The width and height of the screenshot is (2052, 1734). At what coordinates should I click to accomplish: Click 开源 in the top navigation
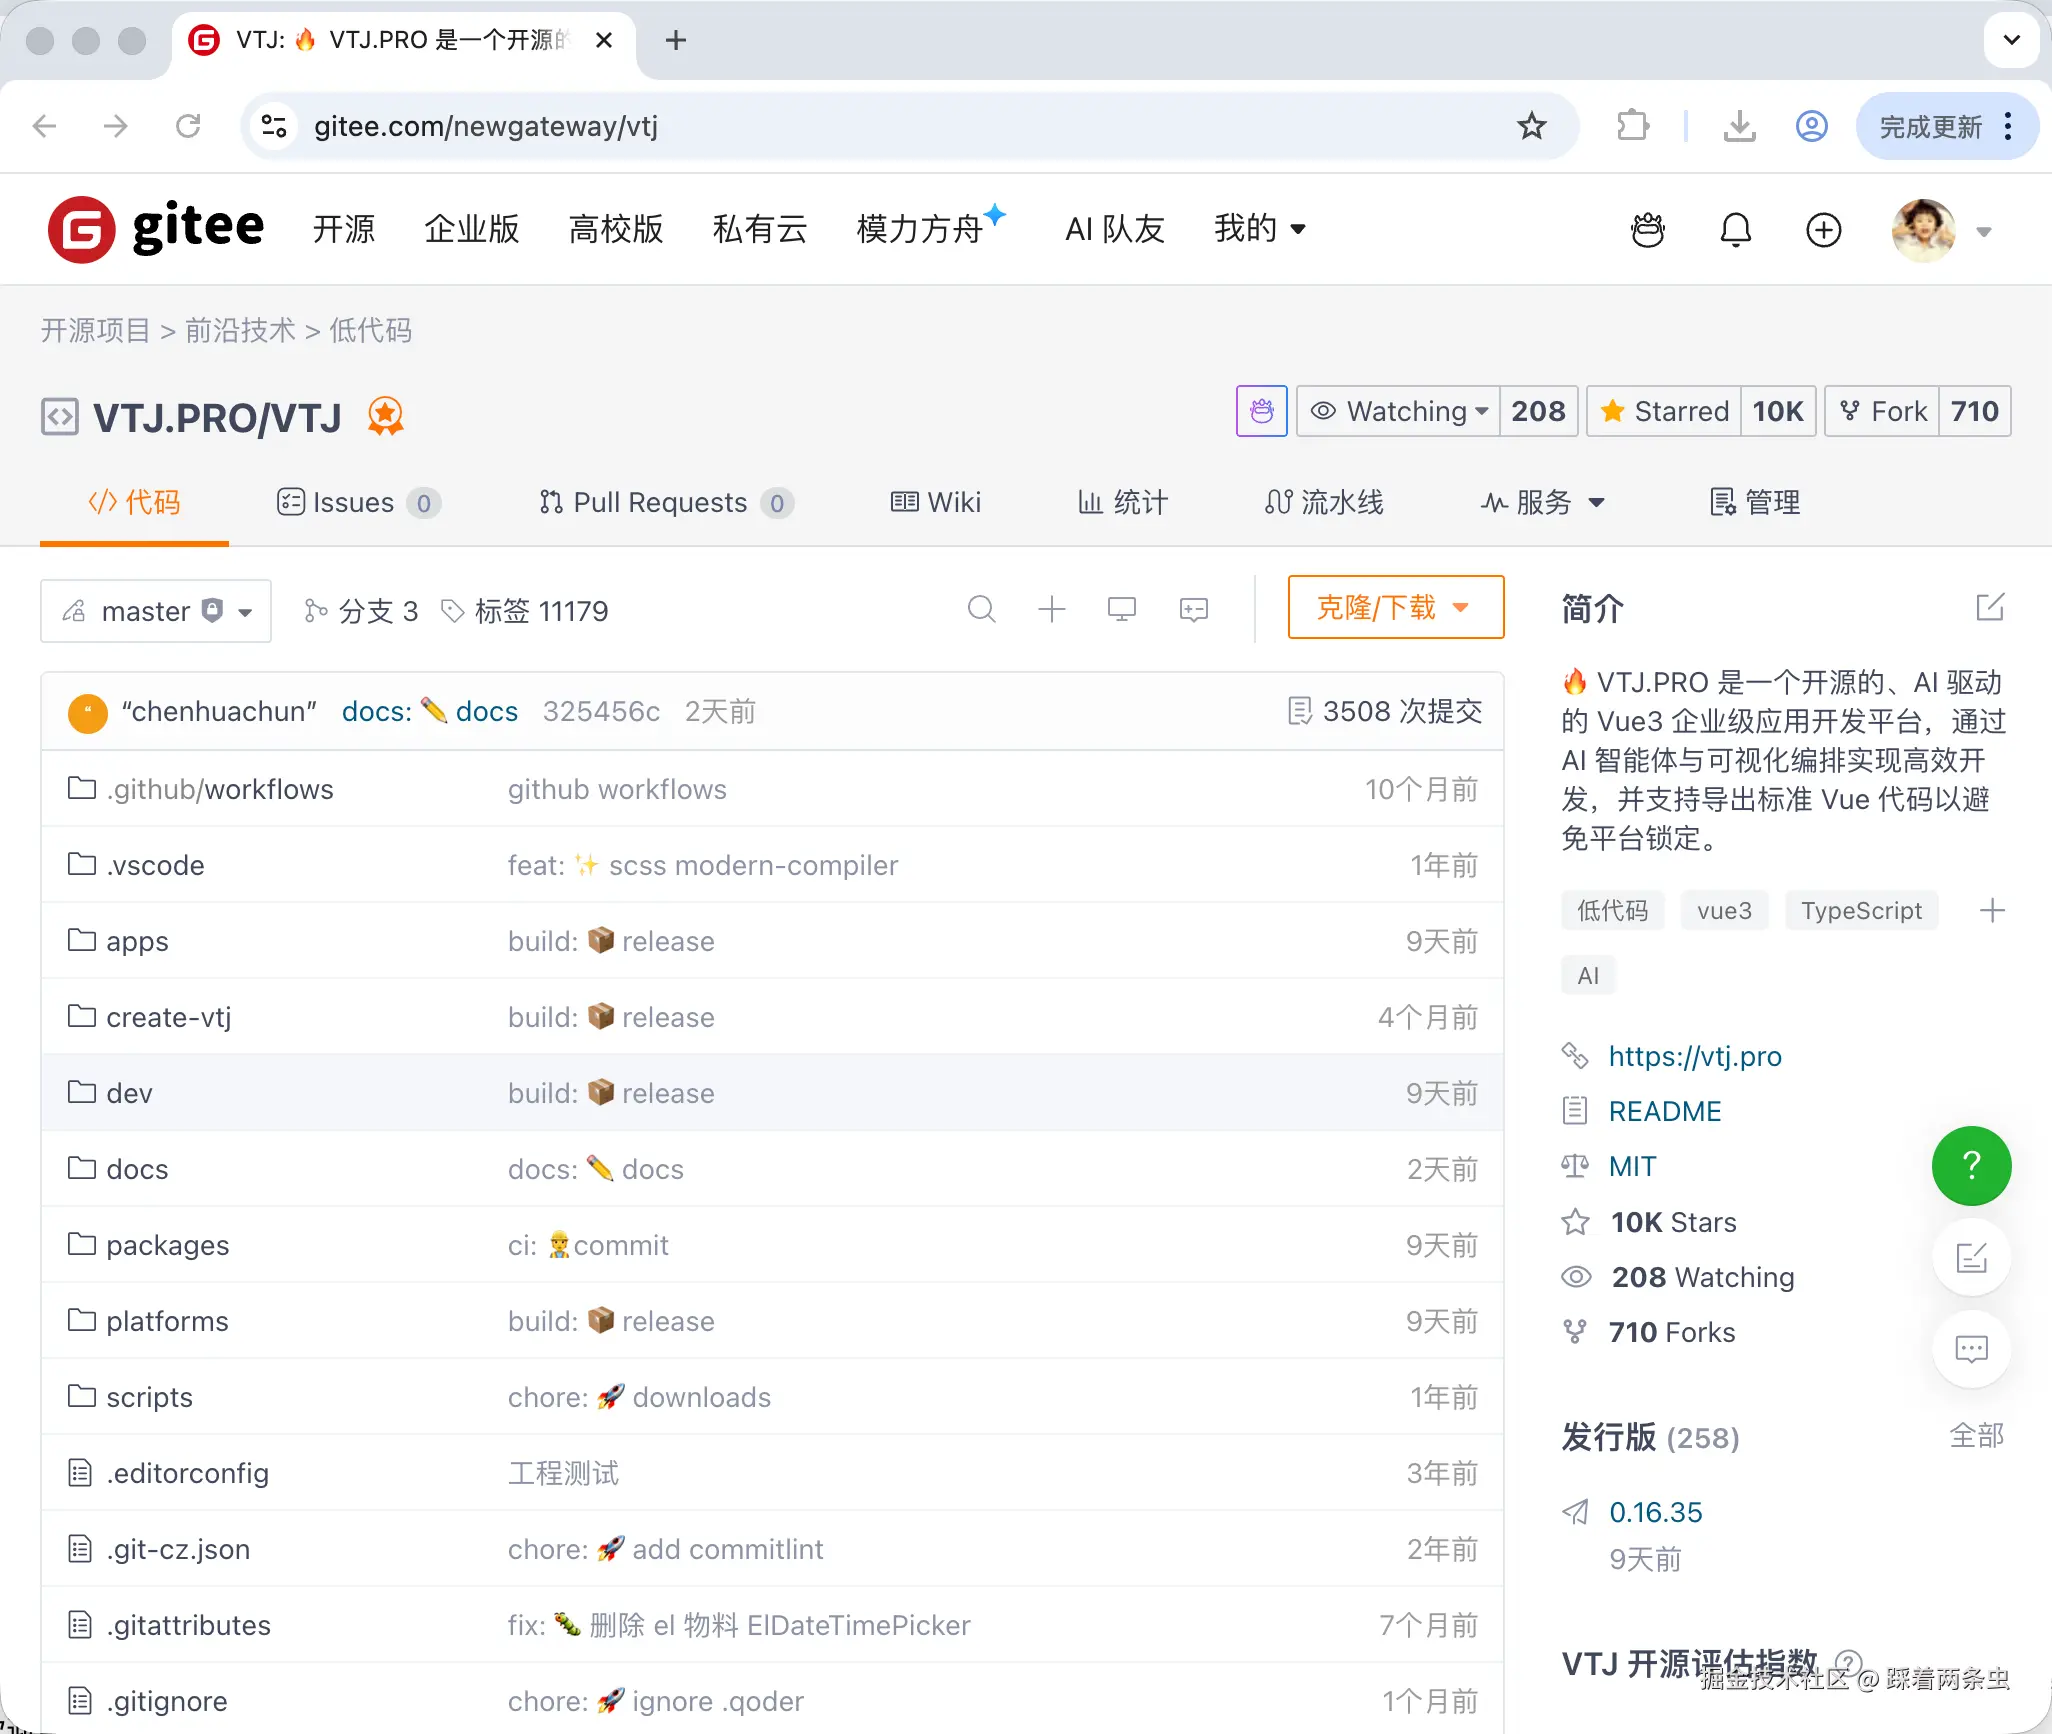344,229
